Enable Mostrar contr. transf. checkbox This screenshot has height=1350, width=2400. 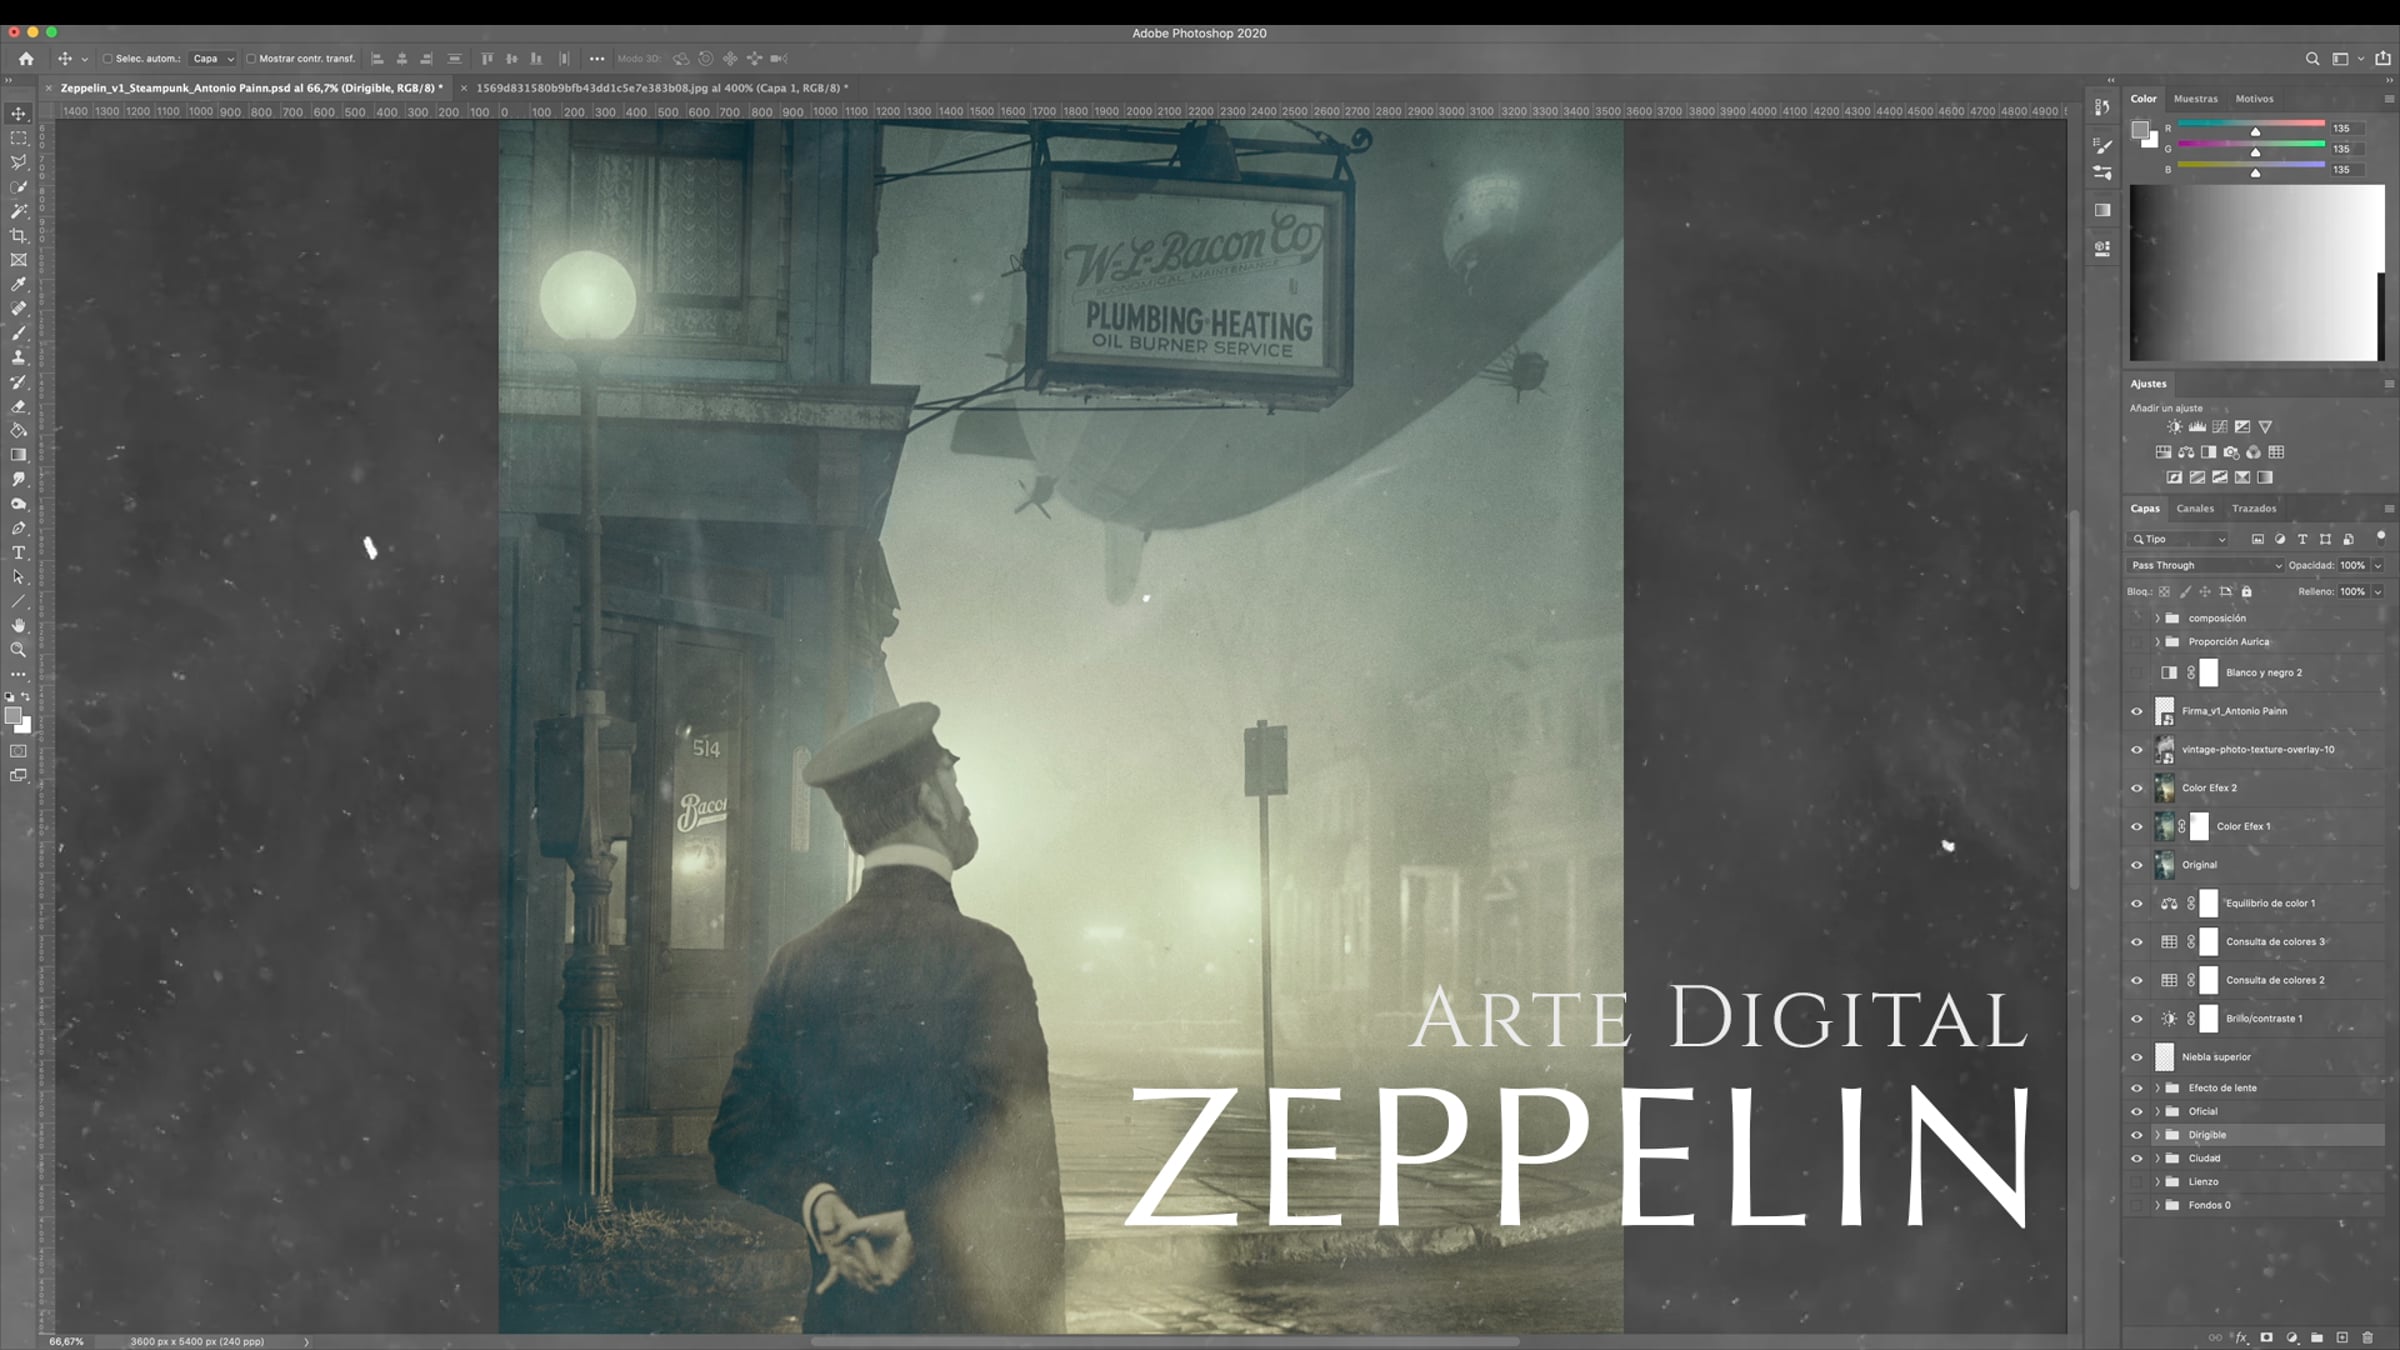pos(251,59)
